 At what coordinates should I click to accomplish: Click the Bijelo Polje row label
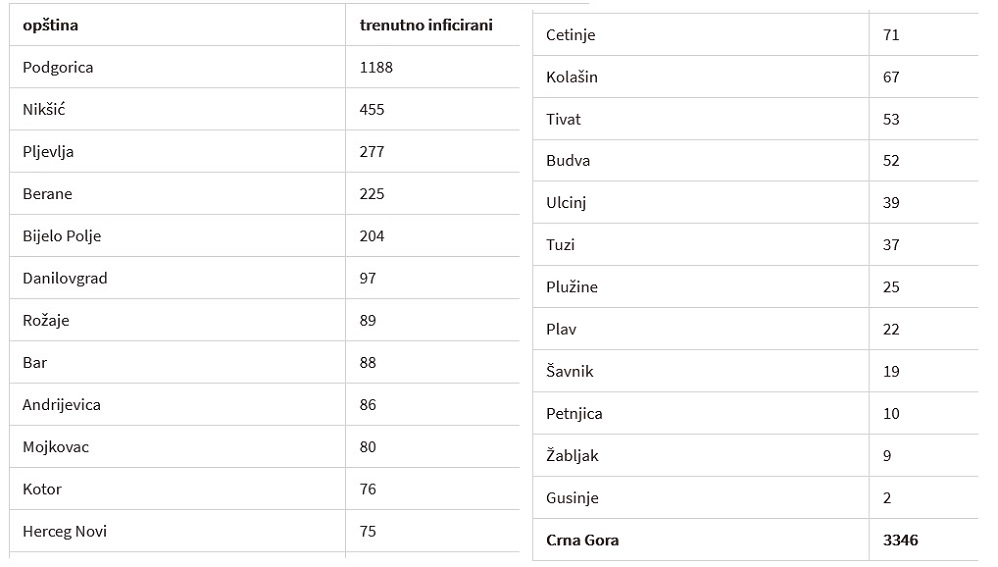tap(62, 236)
